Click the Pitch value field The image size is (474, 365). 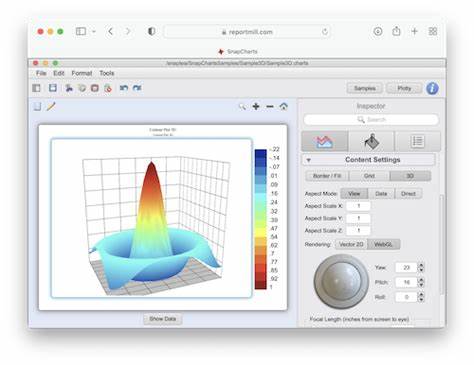406,282
